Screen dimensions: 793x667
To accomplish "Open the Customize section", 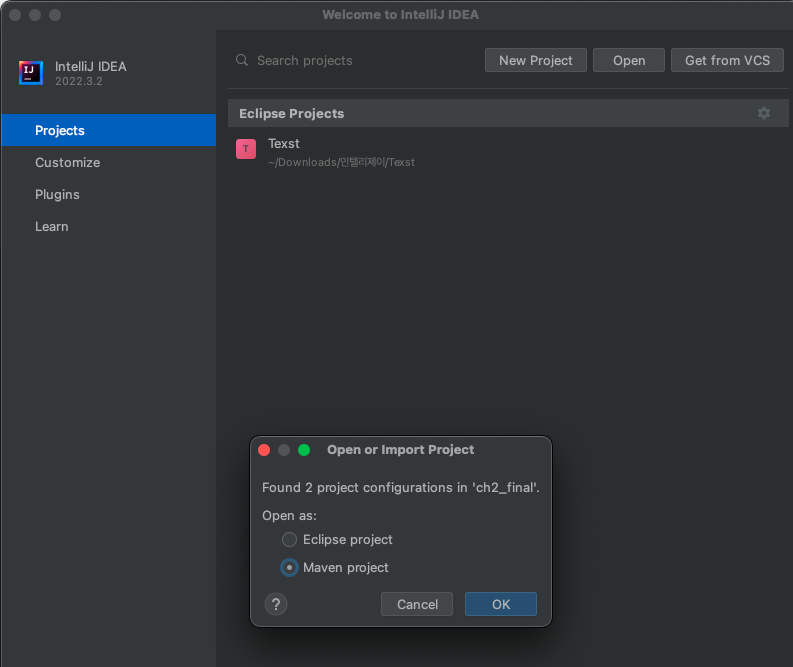I will [109, 162].
